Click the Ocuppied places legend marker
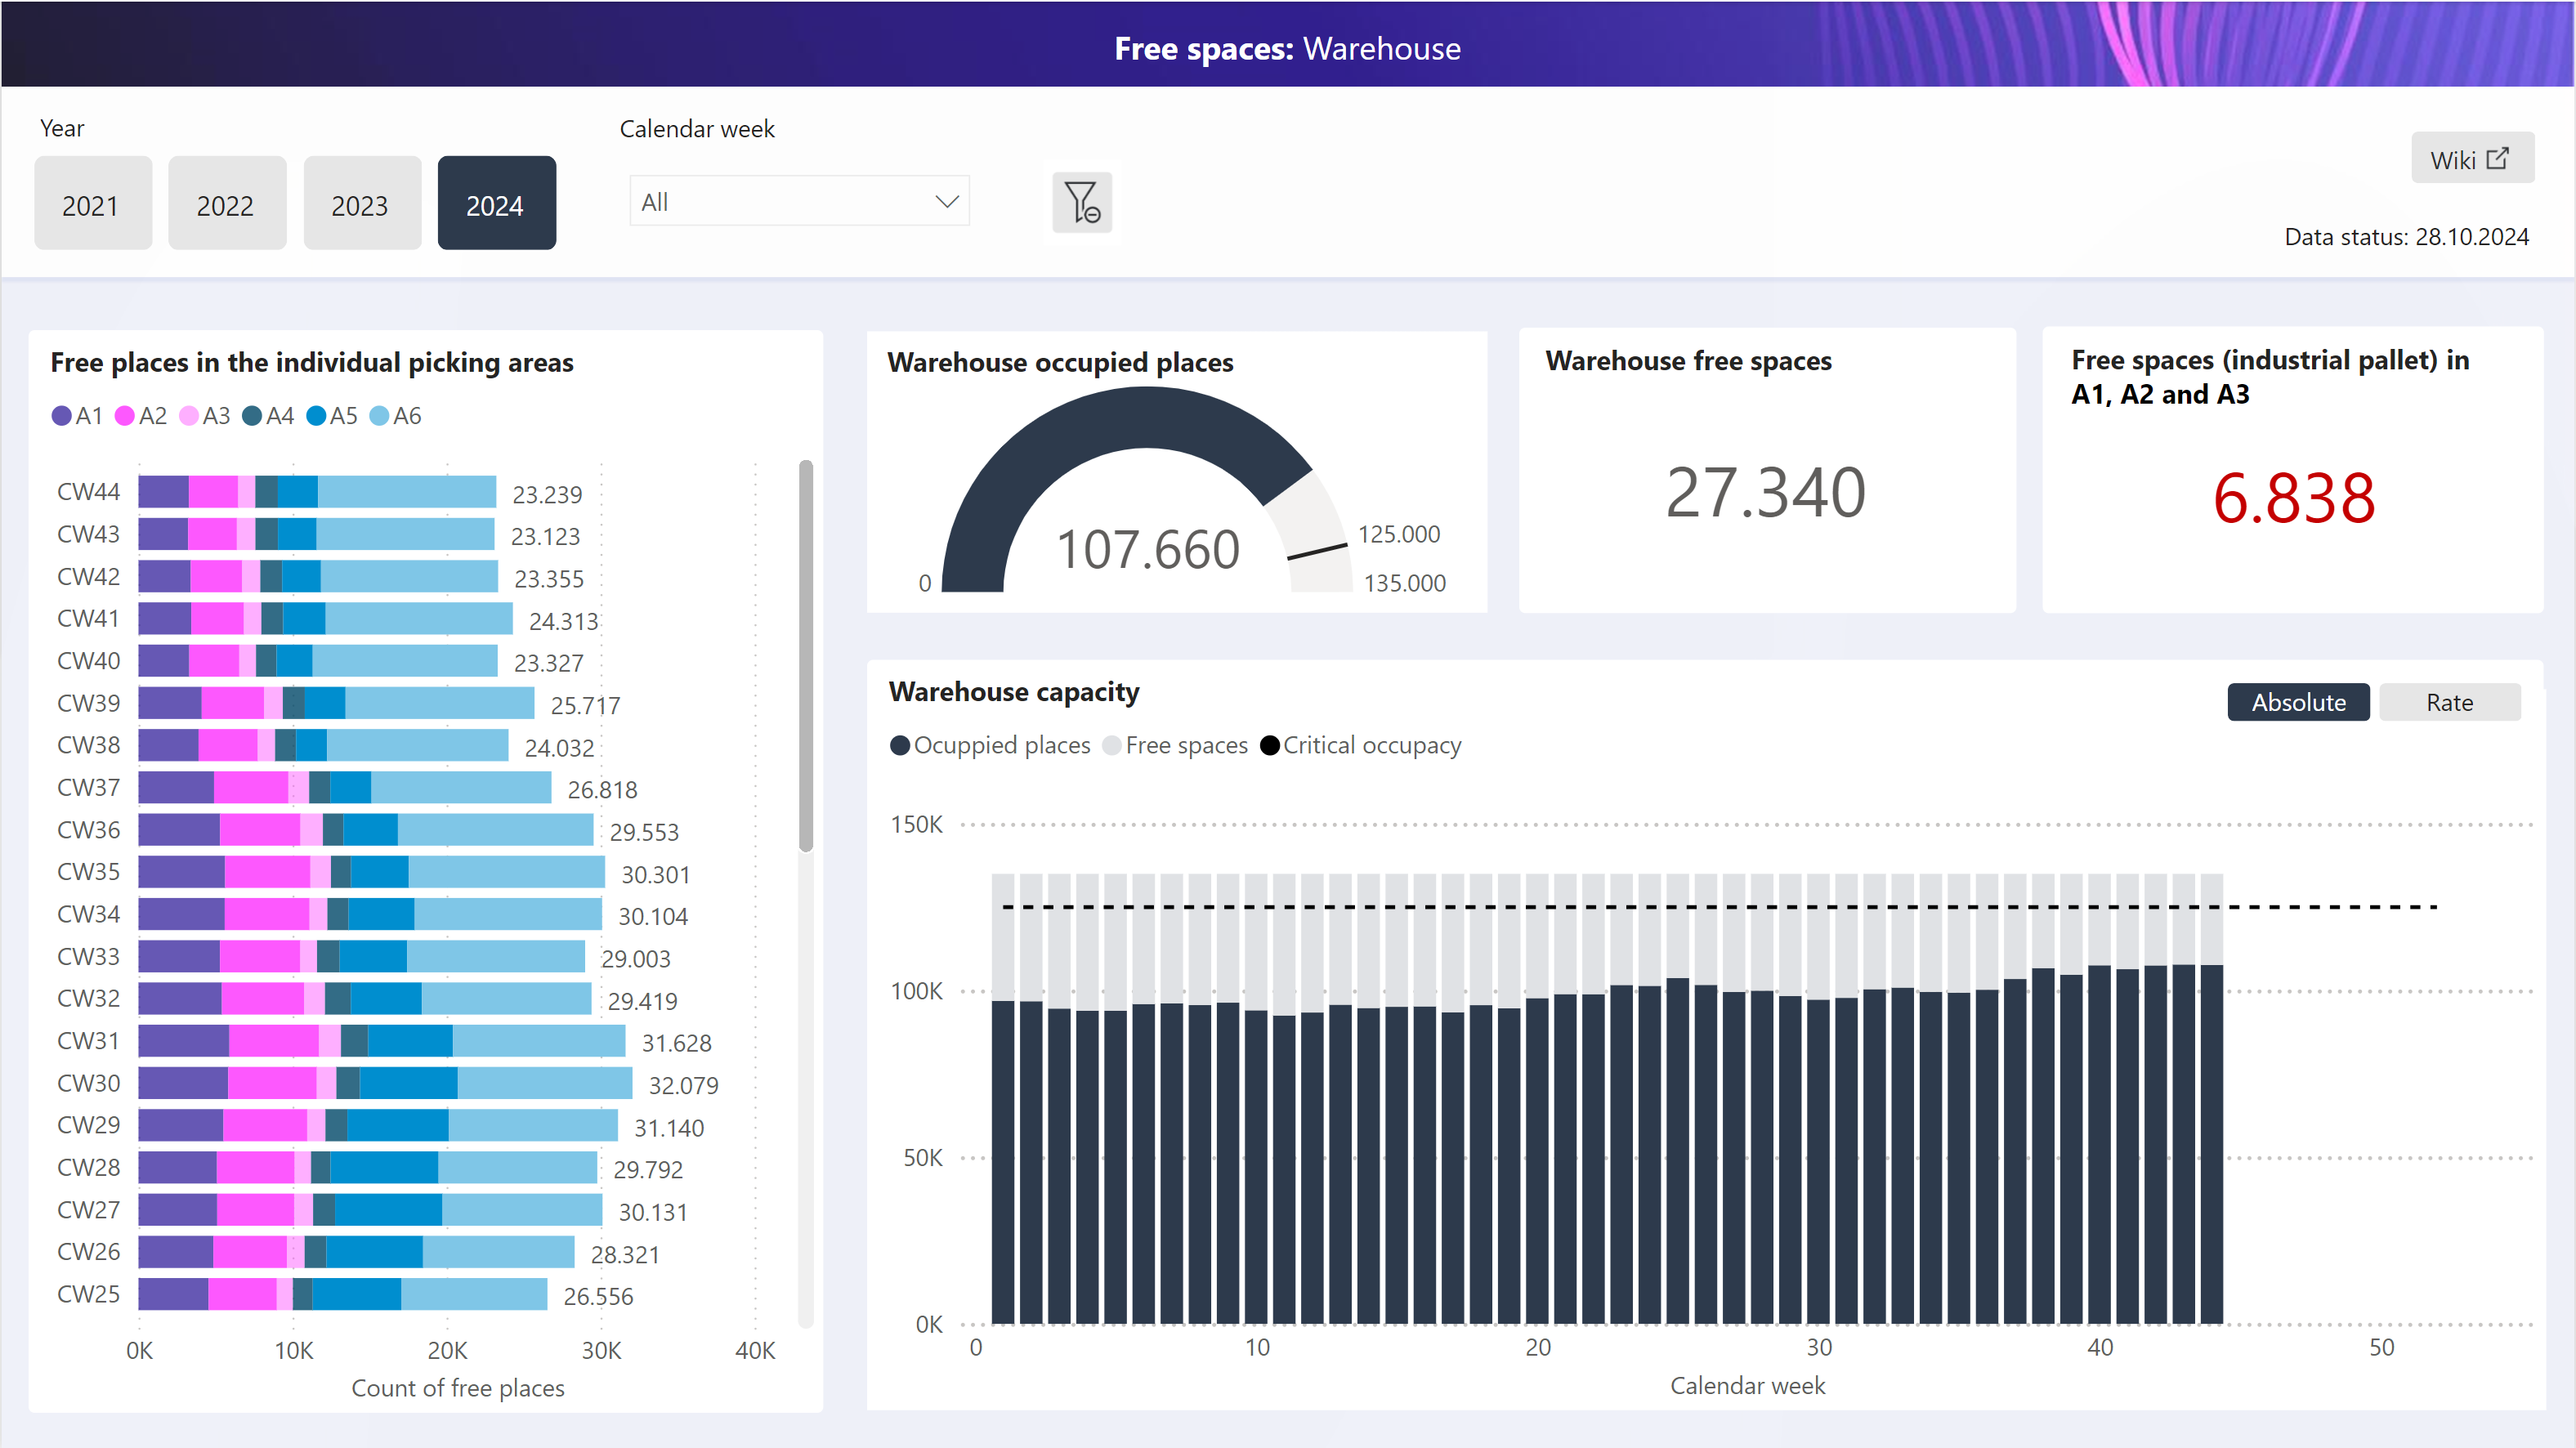2576x1448 pixels. click(900, 746)
